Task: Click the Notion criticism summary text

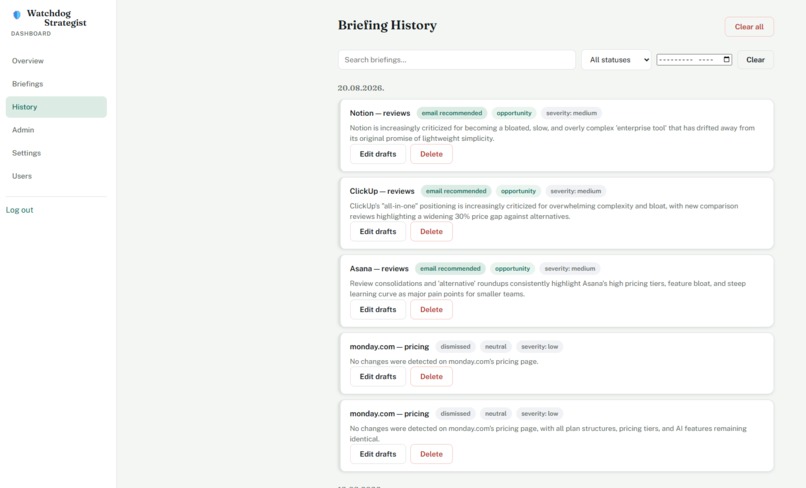Action: pos(552,133)
